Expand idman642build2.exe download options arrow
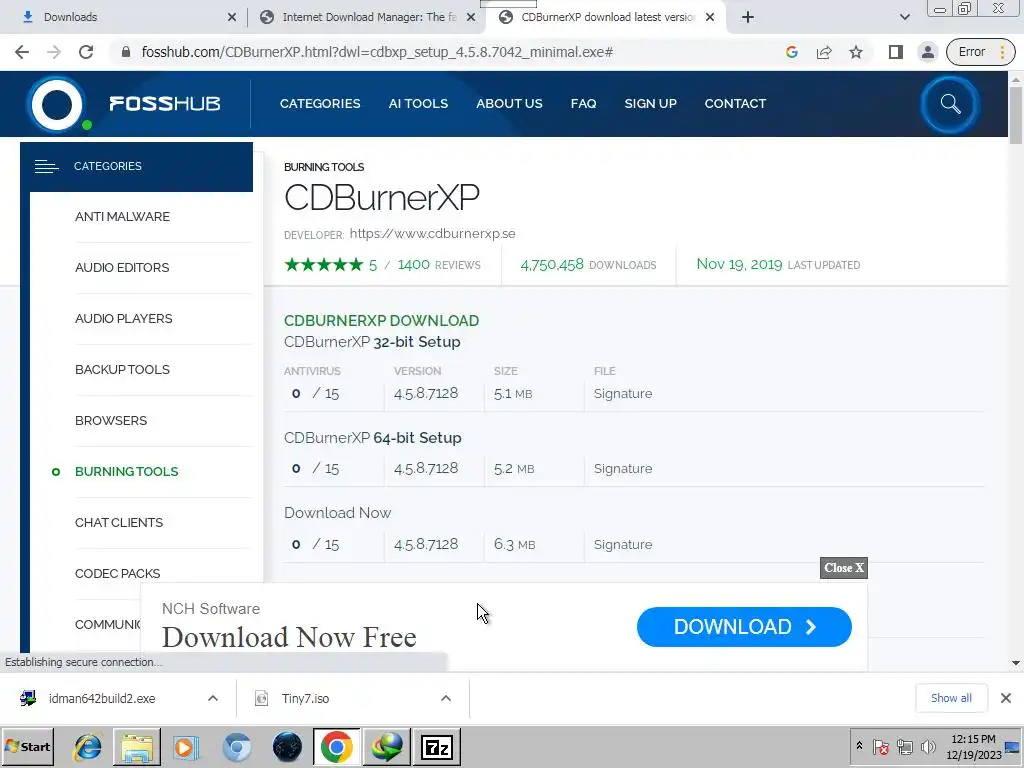This screenshot has width=1024, height=768. (x=213, y=698)
